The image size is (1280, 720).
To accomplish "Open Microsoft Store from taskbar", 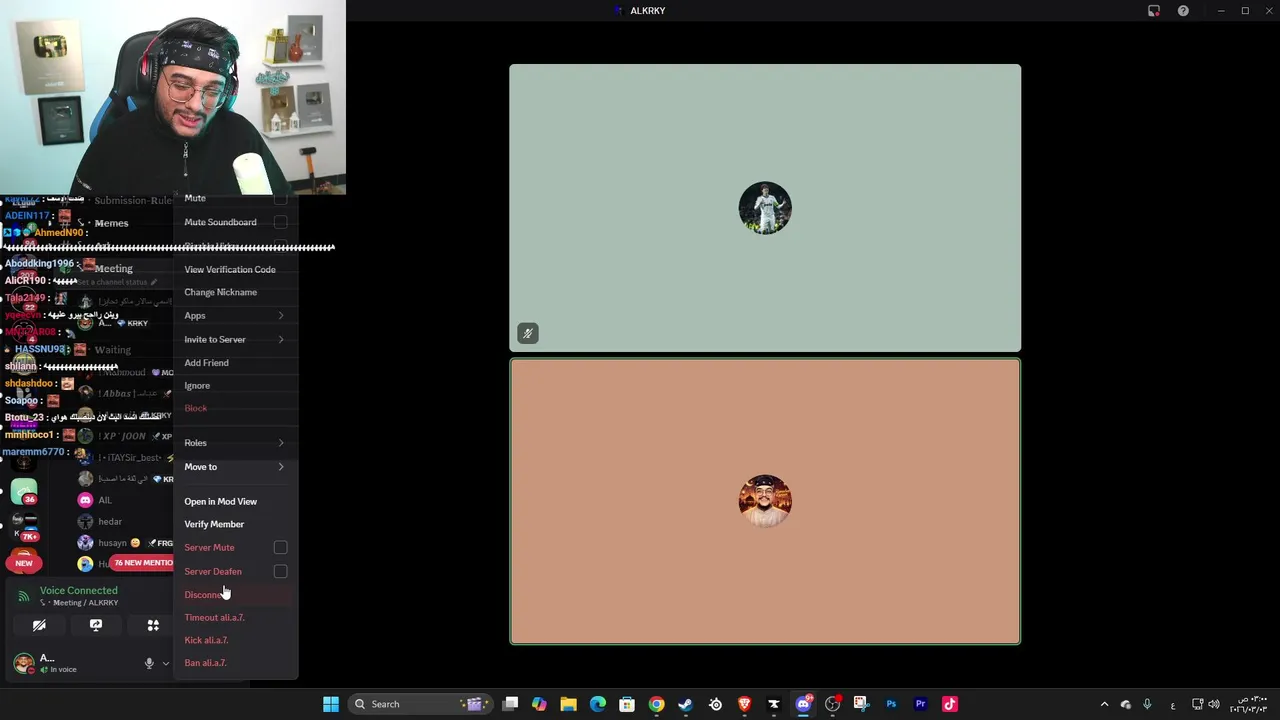I will [627, 704].
